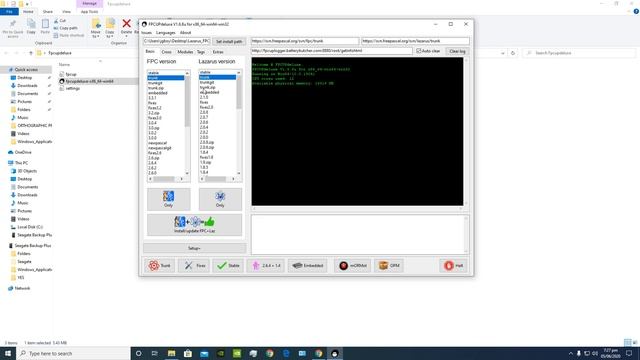Click Install/update FPC+Laz button

194,224
